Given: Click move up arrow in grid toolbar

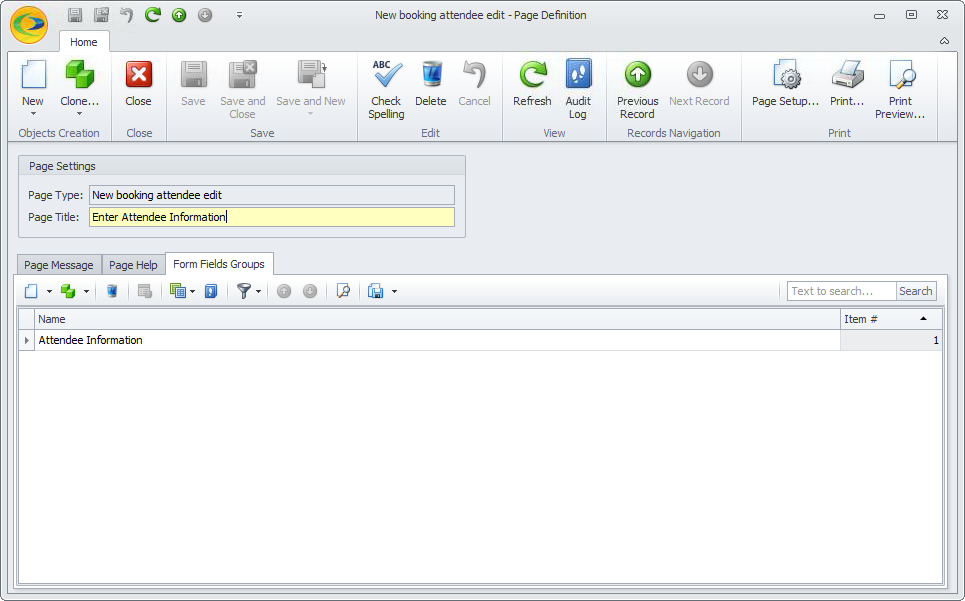Looking at the screenshot, I should point(284,291).
